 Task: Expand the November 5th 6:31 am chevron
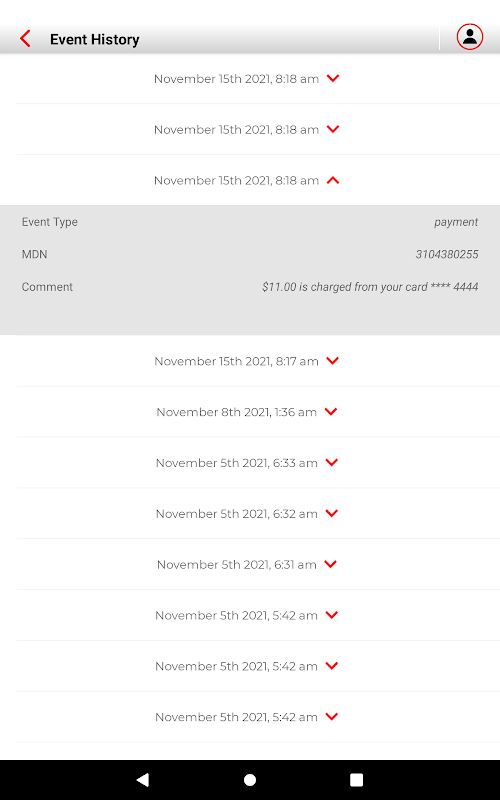click(x=331, y=564)
